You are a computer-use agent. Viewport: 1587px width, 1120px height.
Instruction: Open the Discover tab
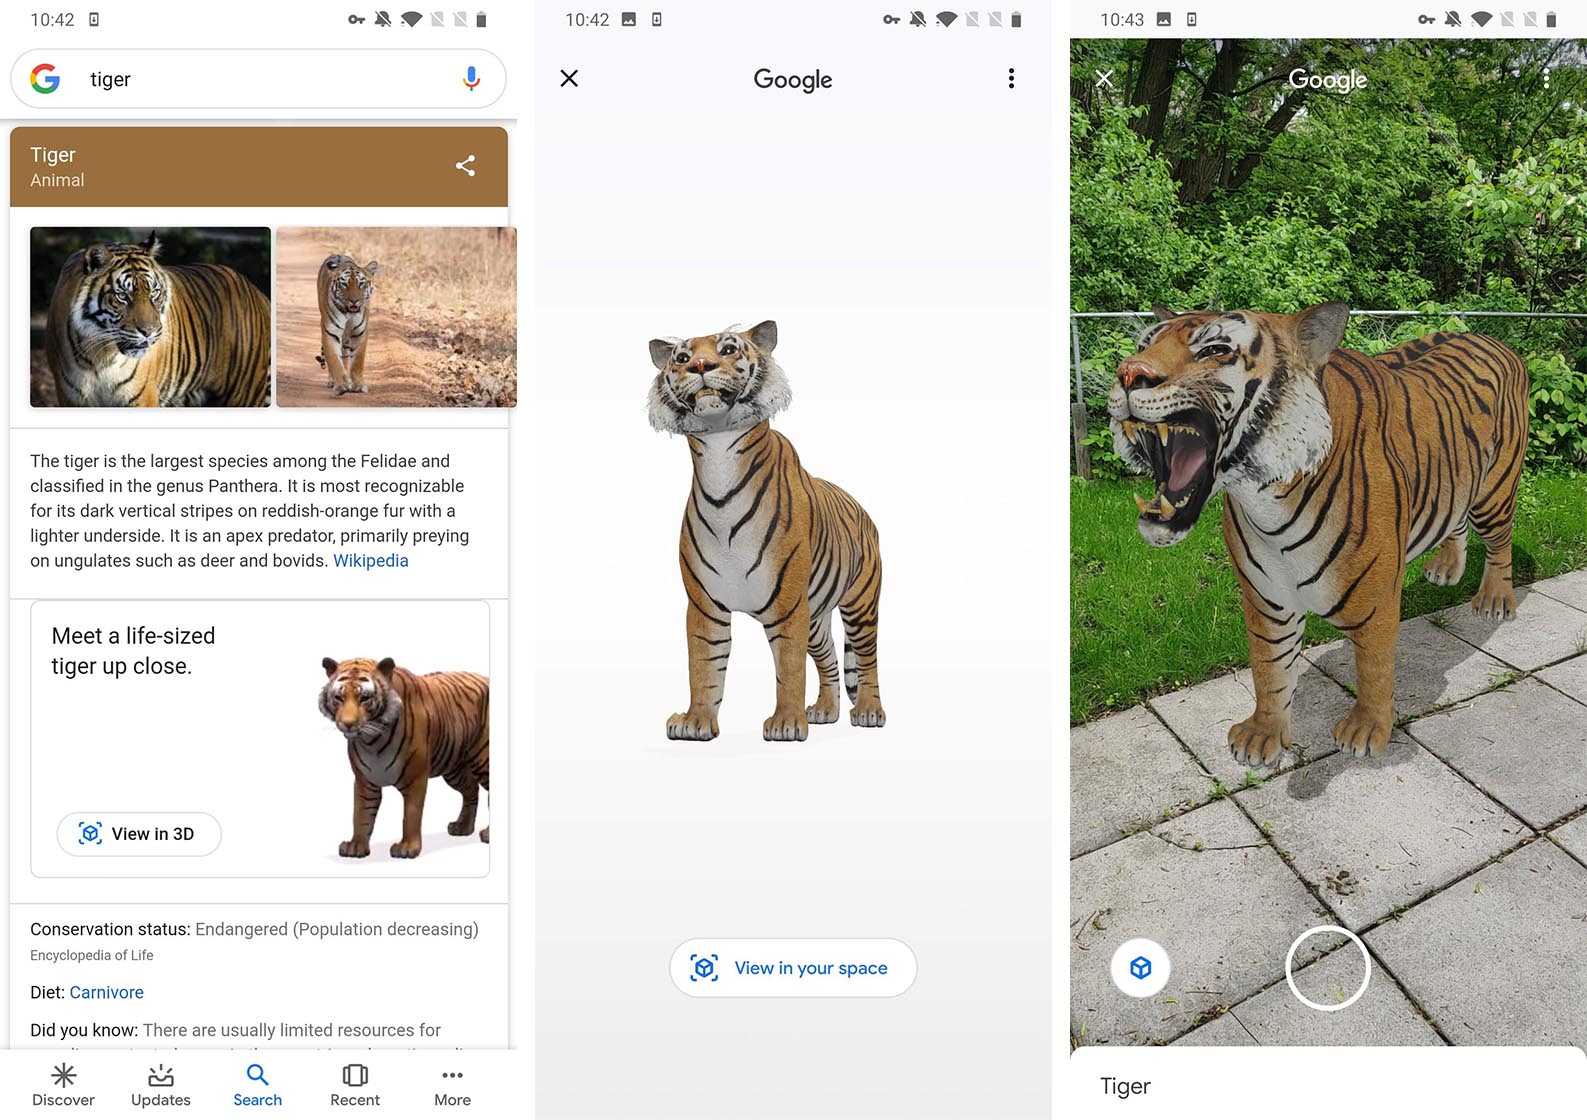coord(63,1086)
